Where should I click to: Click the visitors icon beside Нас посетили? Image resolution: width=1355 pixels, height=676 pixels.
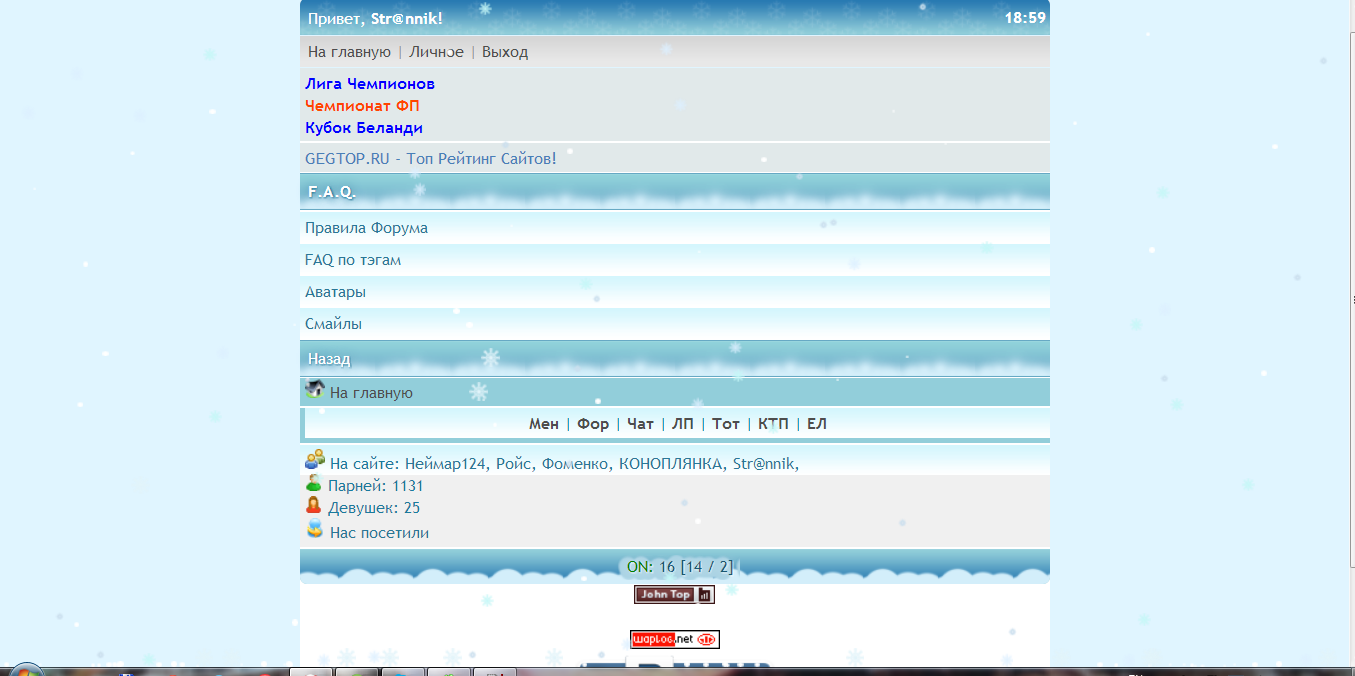315,529
